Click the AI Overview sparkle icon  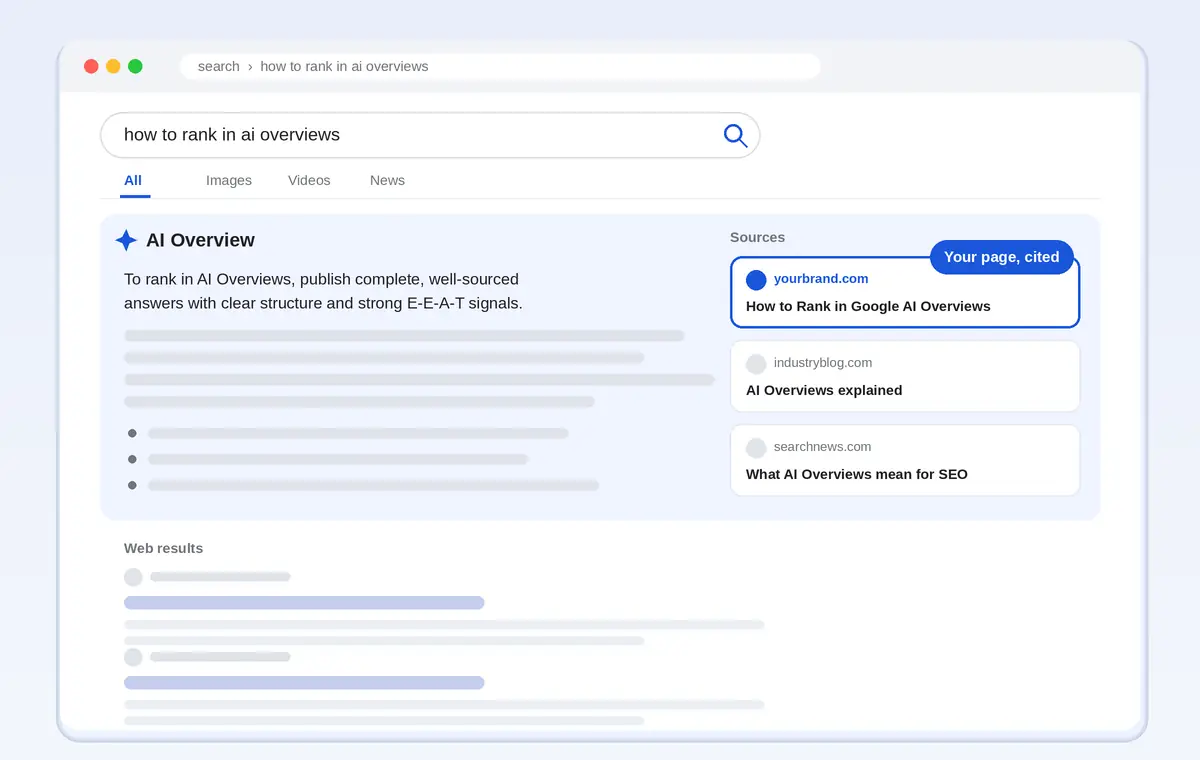click(126, 240)
